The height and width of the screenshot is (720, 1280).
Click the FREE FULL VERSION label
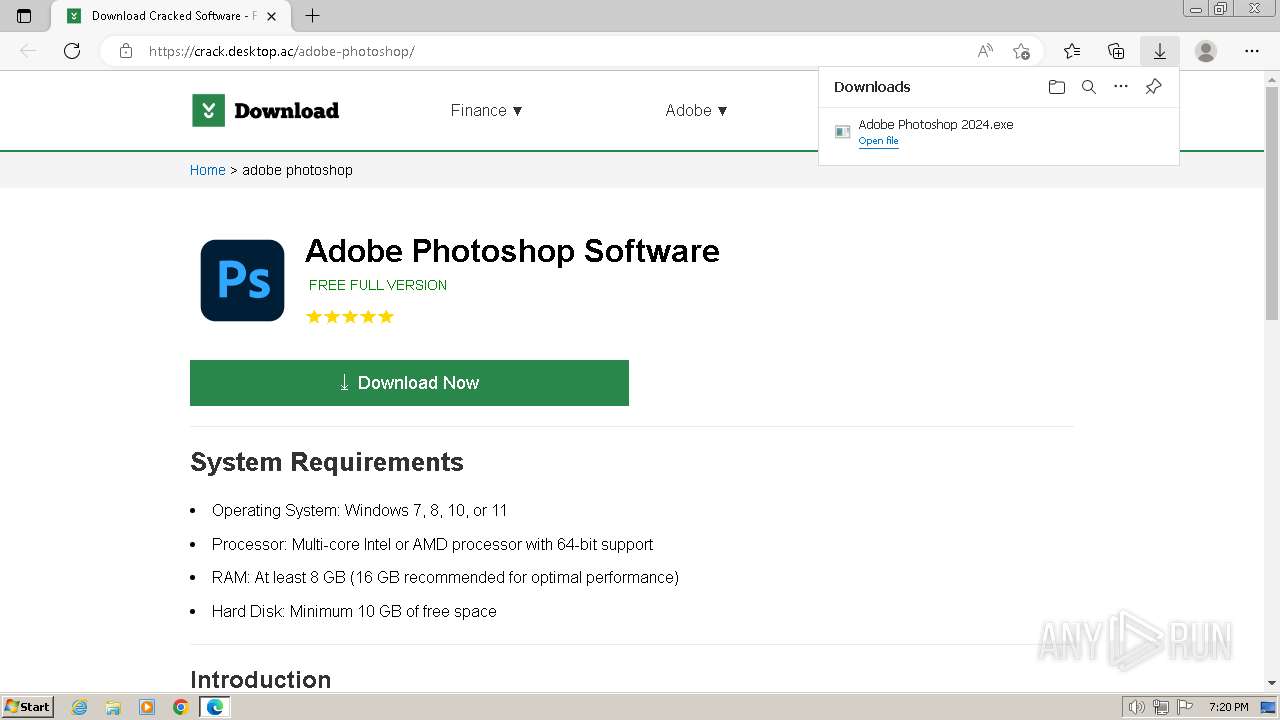click(x=378, y=285)
